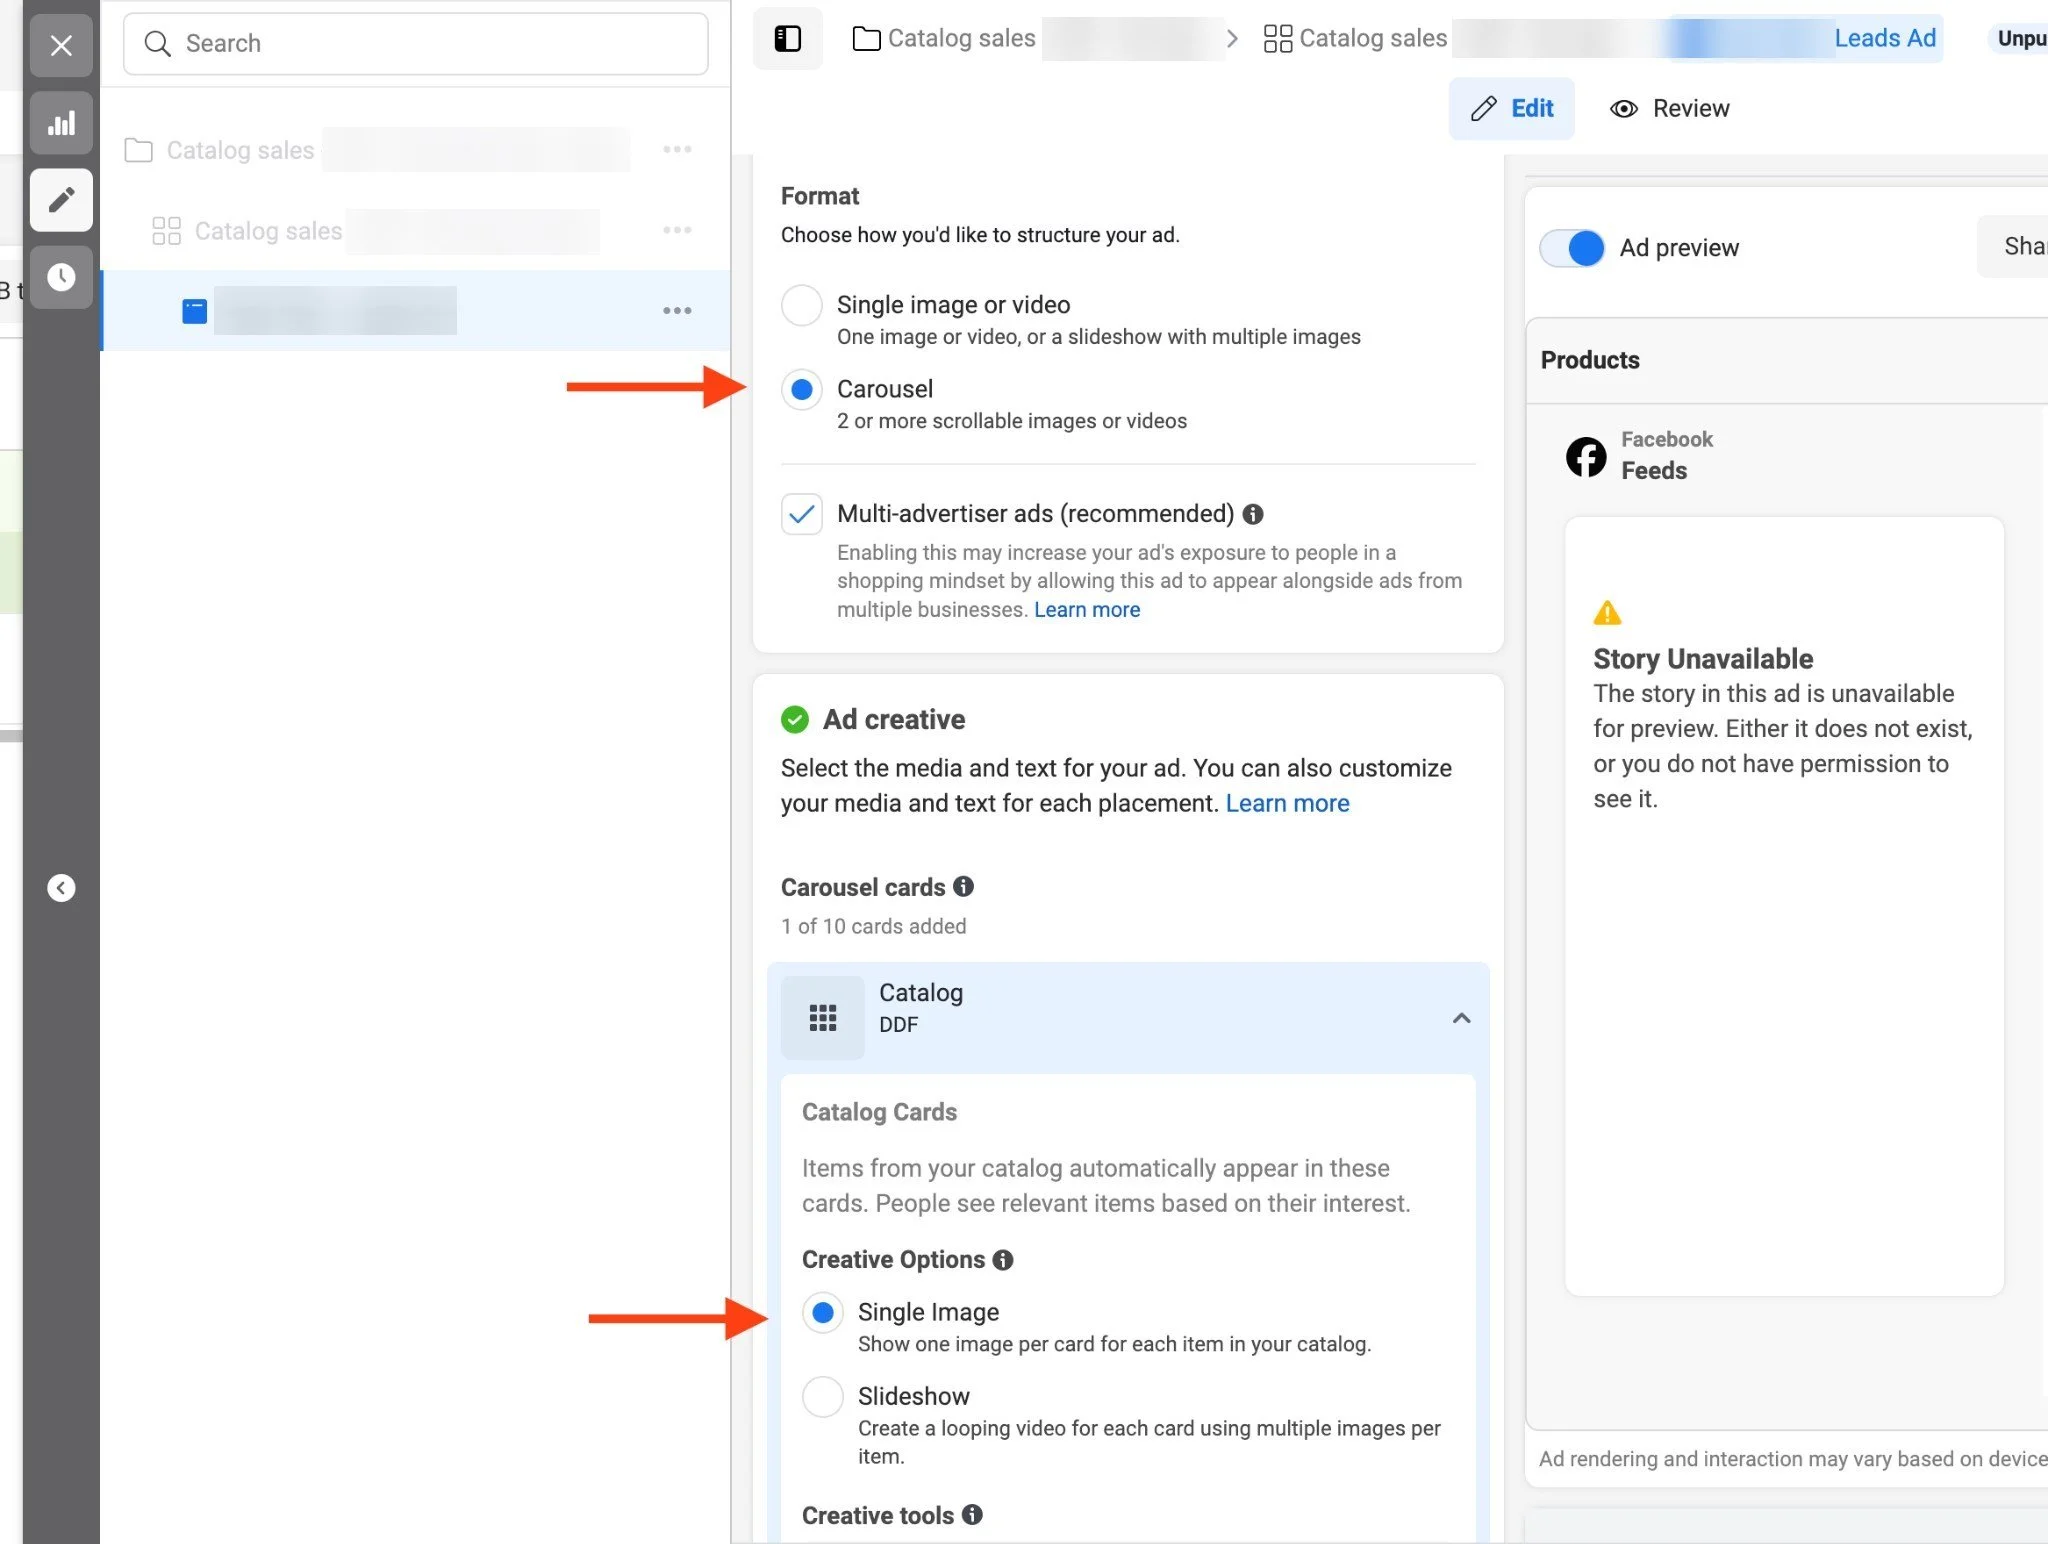Toggle the panel layout icon

tap(788, 39)
